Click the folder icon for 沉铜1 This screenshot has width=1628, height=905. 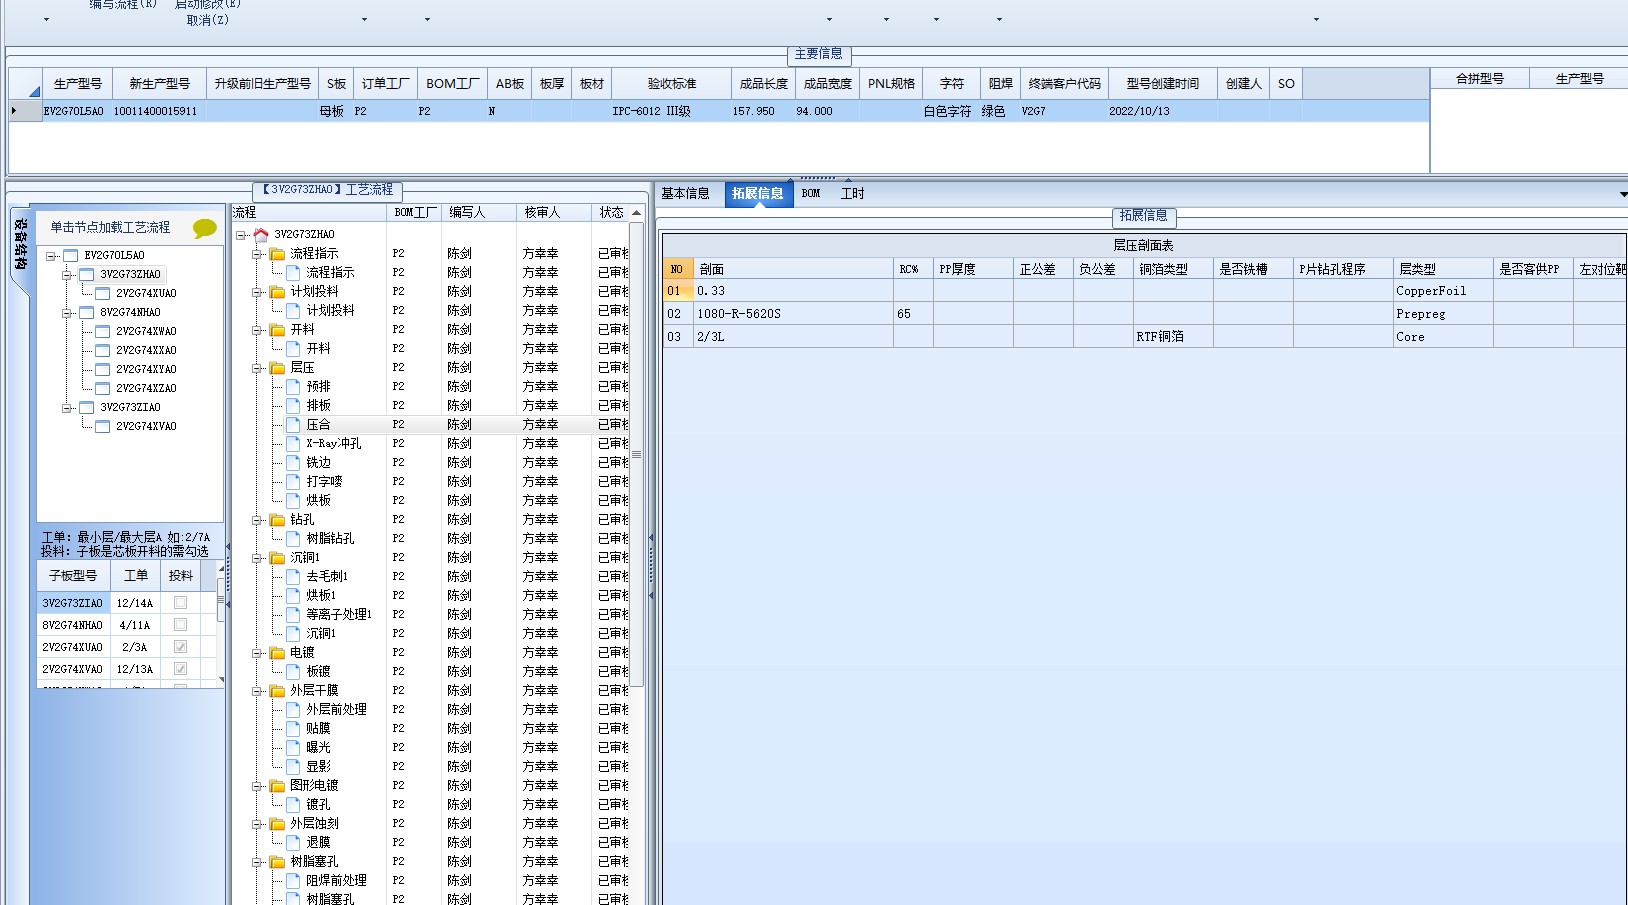(x=277, y=558)
